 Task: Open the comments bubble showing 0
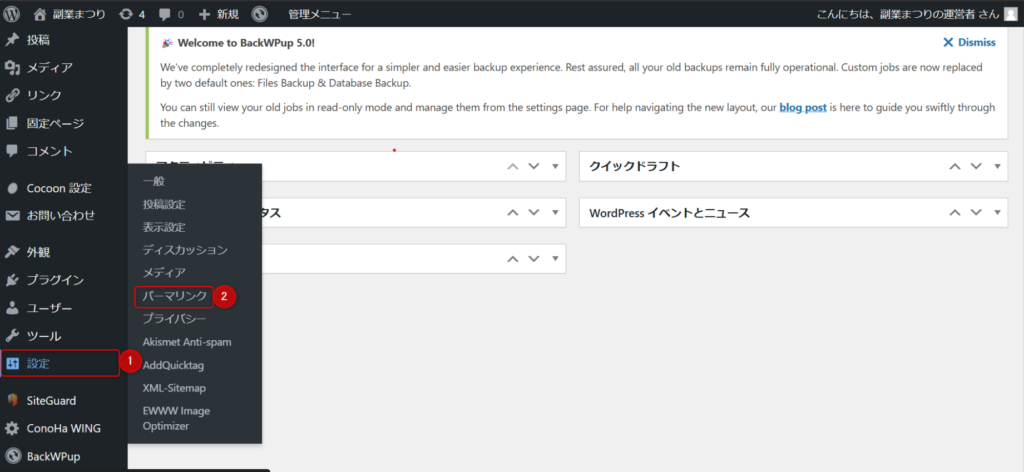pos(171,14)
